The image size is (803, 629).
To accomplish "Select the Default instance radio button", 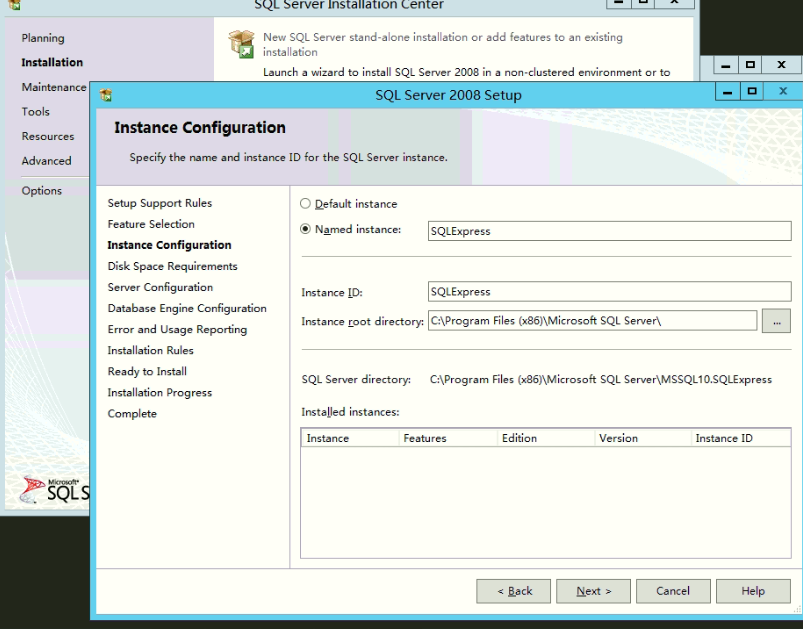I will [x=305, y=204].
